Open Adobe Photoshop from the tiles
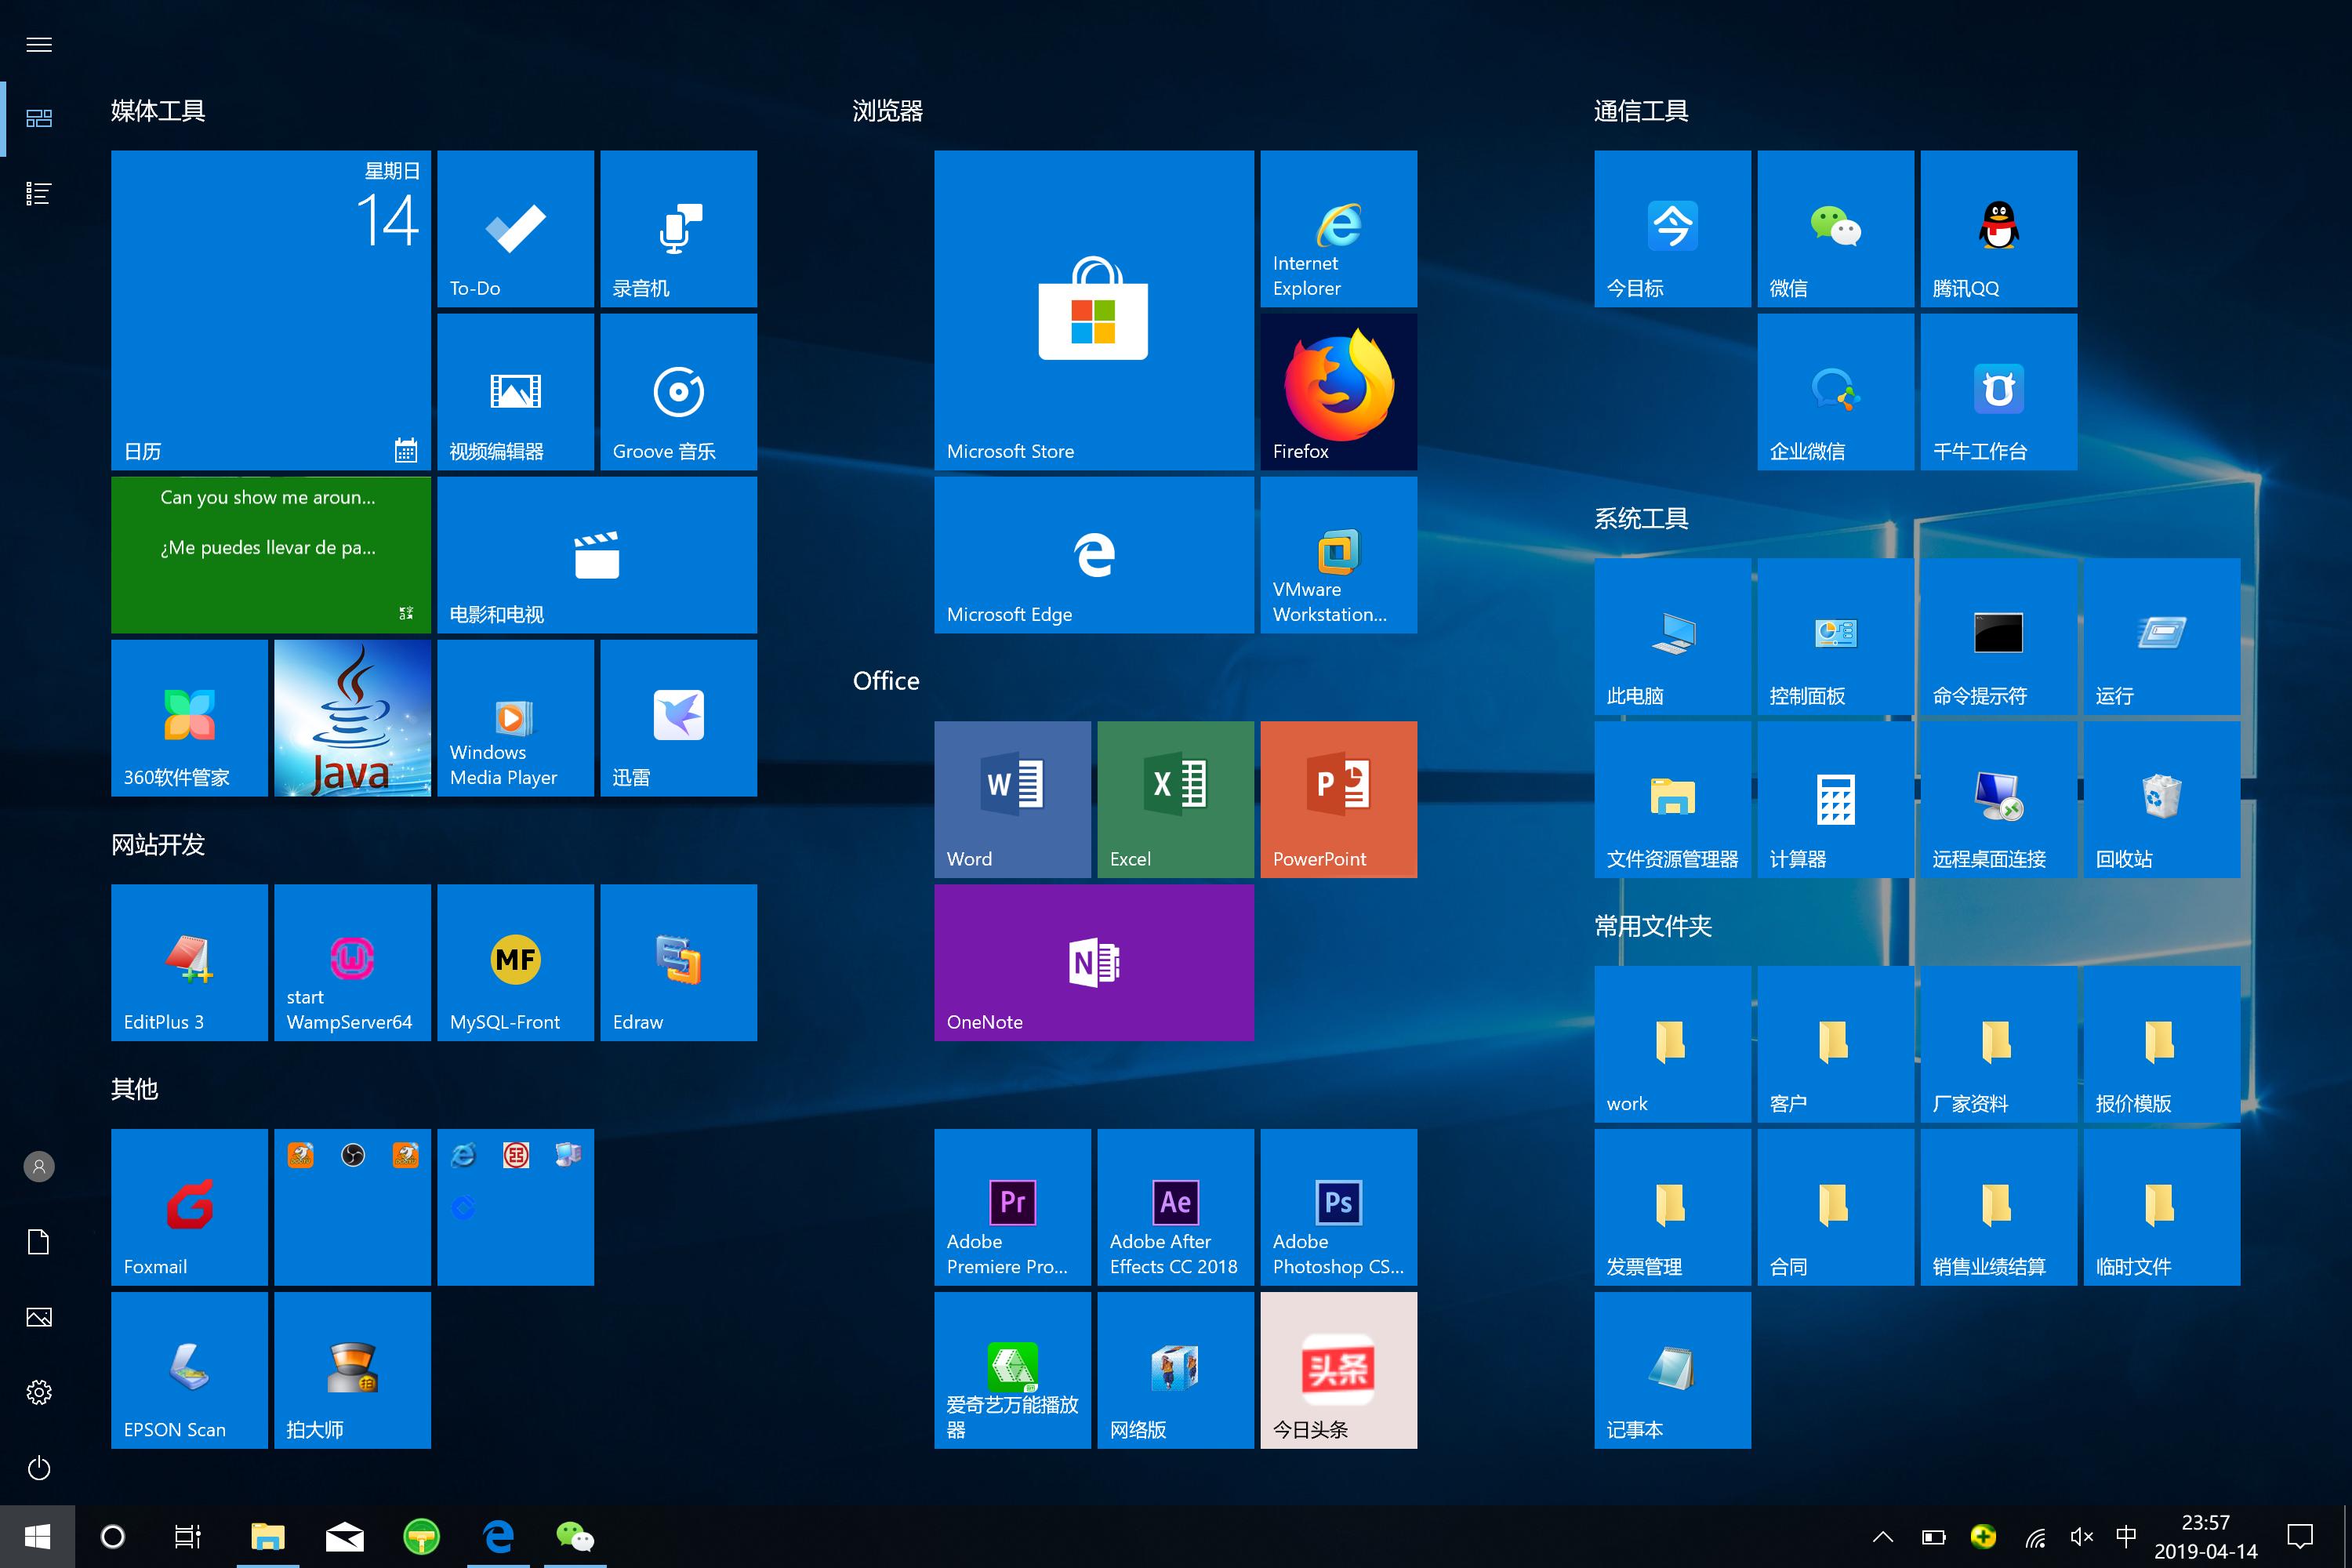 tap(1337, 1207)
